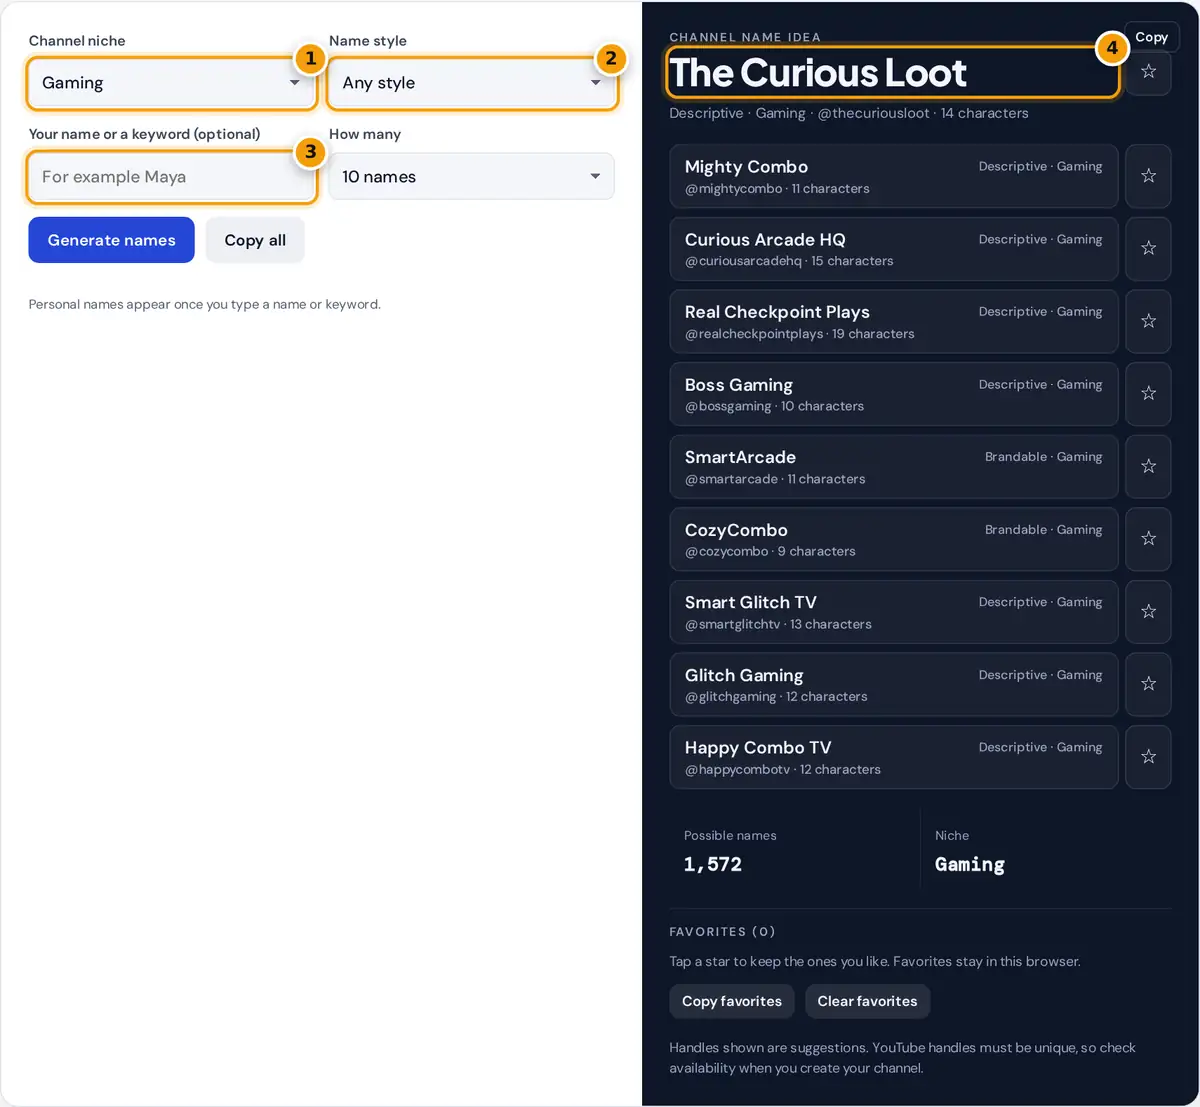Star the SmartArcade suggestion

coord(1148,466)
